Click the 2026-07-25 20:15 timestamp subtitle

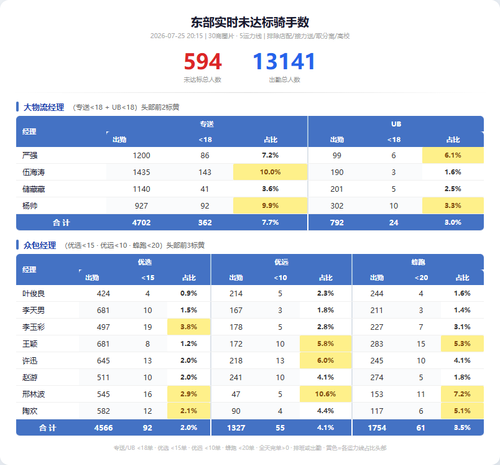(x=176, y=36)
